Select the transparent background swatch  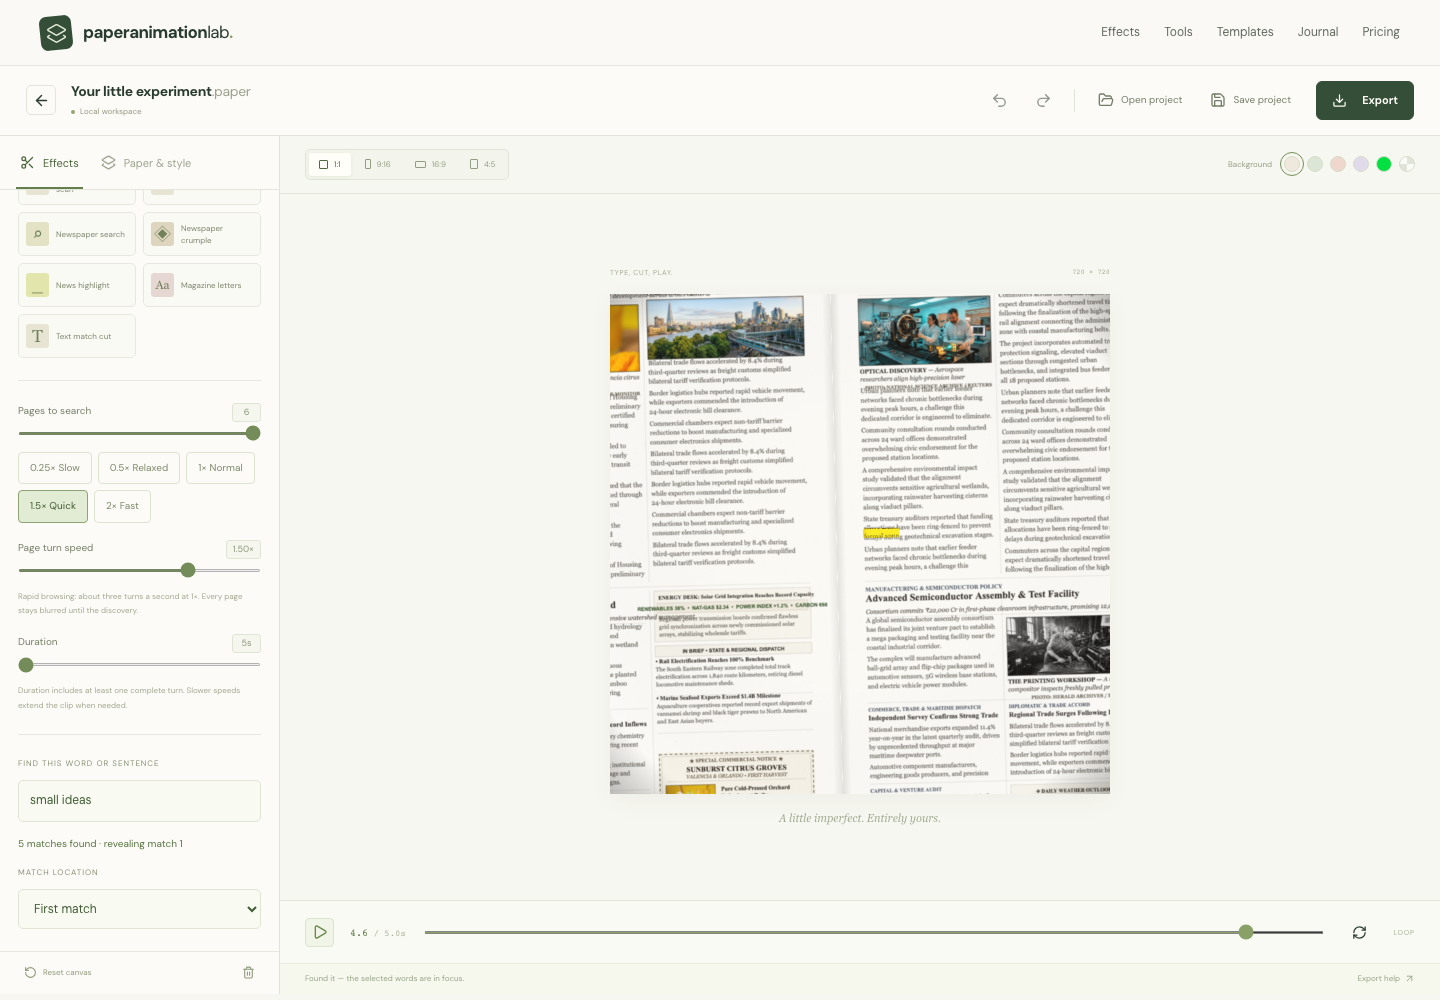pos(1407,164)
